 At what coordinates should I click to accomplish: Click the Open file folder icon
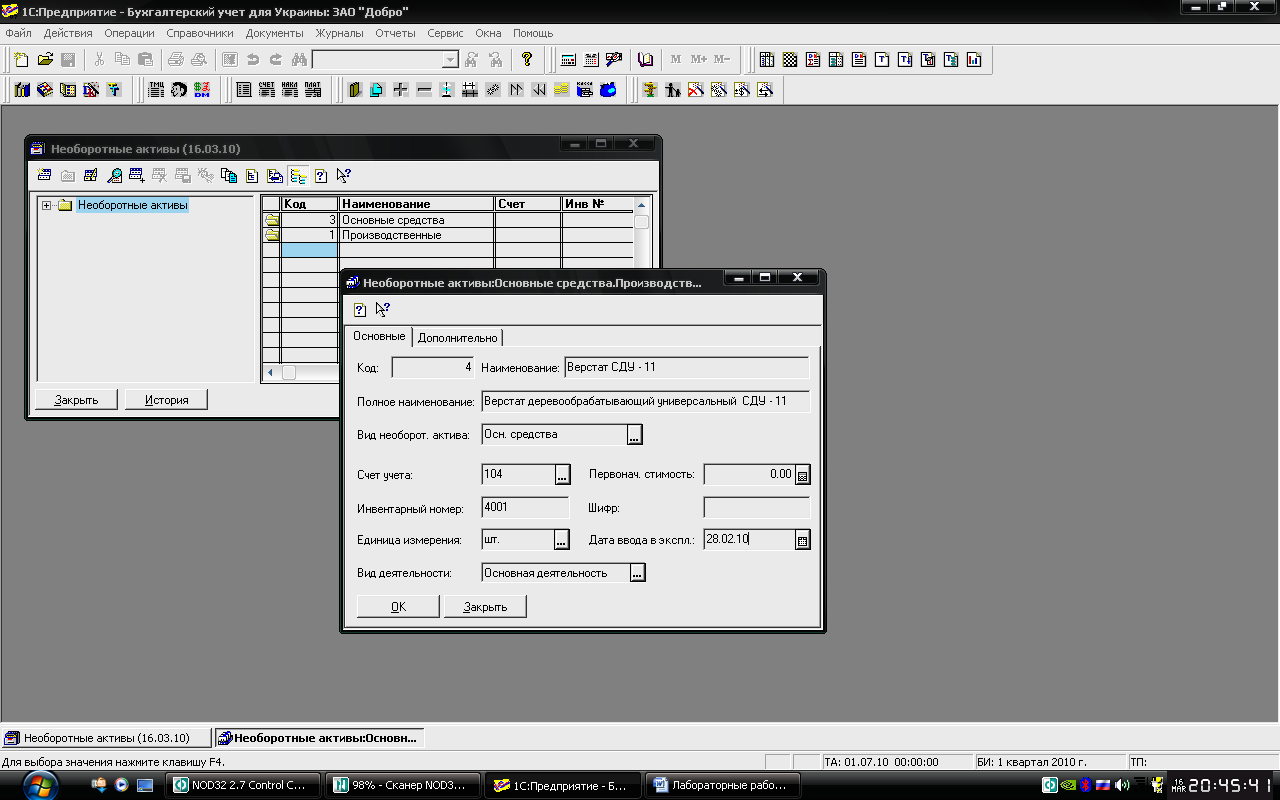click(45, 60)
